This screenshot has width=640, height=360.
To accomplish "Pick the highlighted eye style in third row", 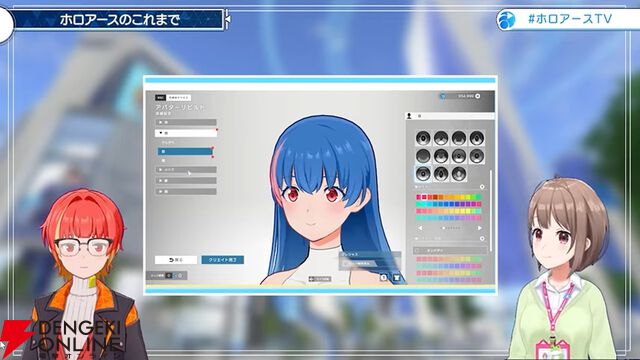I will coord(423,173).
